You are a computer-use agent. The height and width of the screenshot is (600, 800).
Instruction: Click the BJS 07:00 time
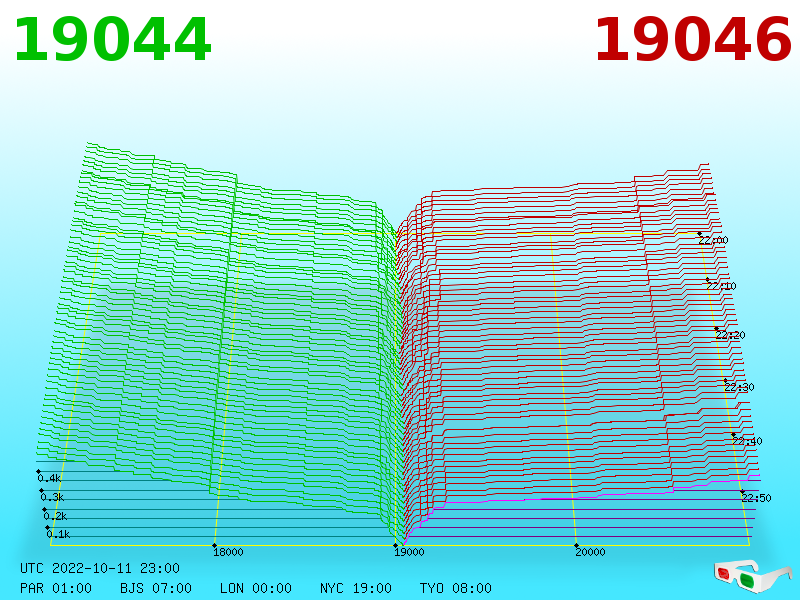click(156, 588)
